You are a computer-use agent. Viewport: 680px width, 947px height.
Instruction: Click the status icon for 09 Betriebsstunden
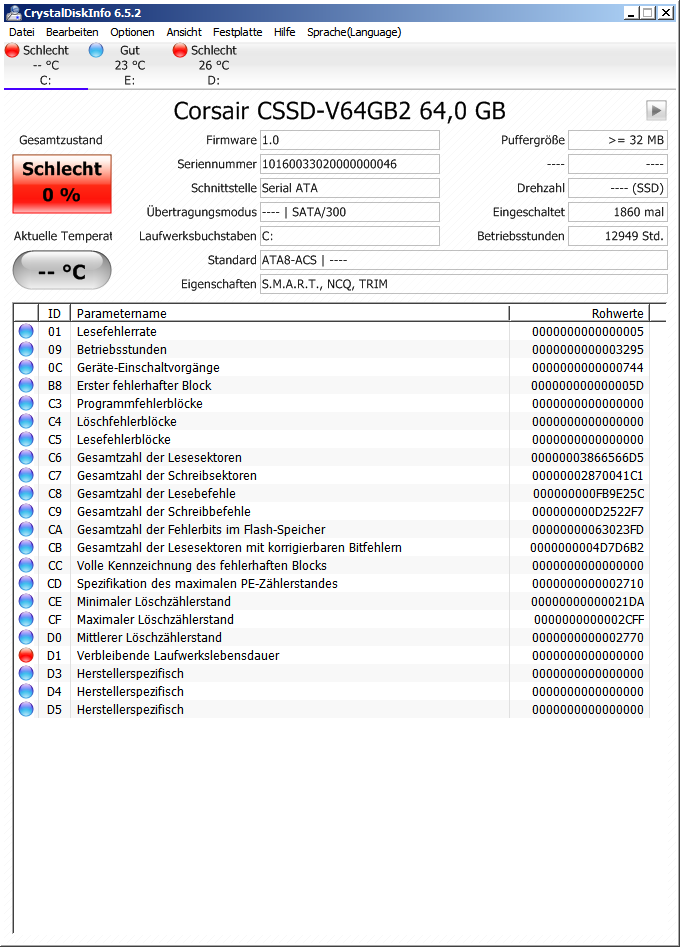point(26,349)
